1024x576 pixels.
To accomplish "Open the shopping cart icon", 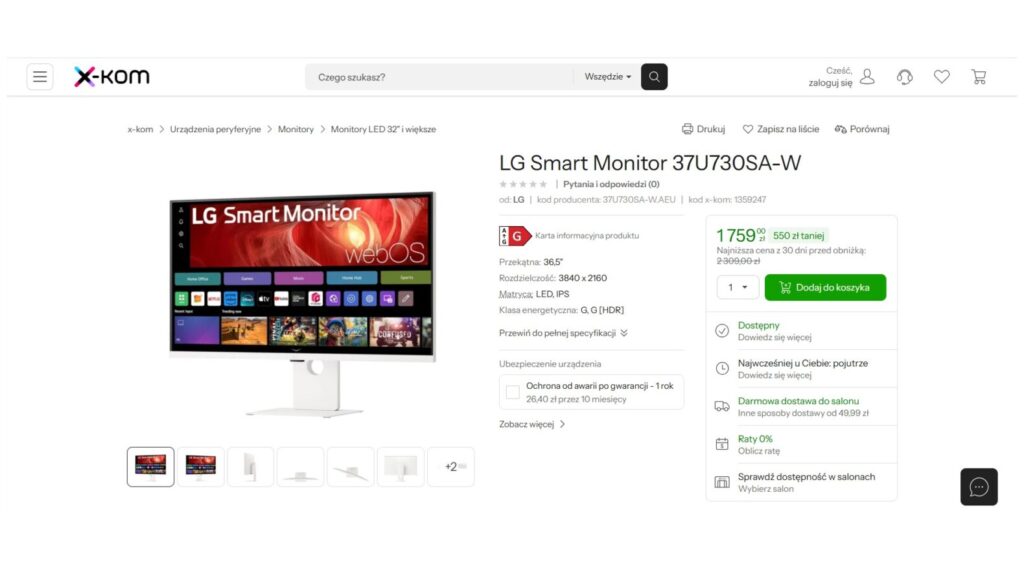I will pyautogui.click(x=978, y=77).
